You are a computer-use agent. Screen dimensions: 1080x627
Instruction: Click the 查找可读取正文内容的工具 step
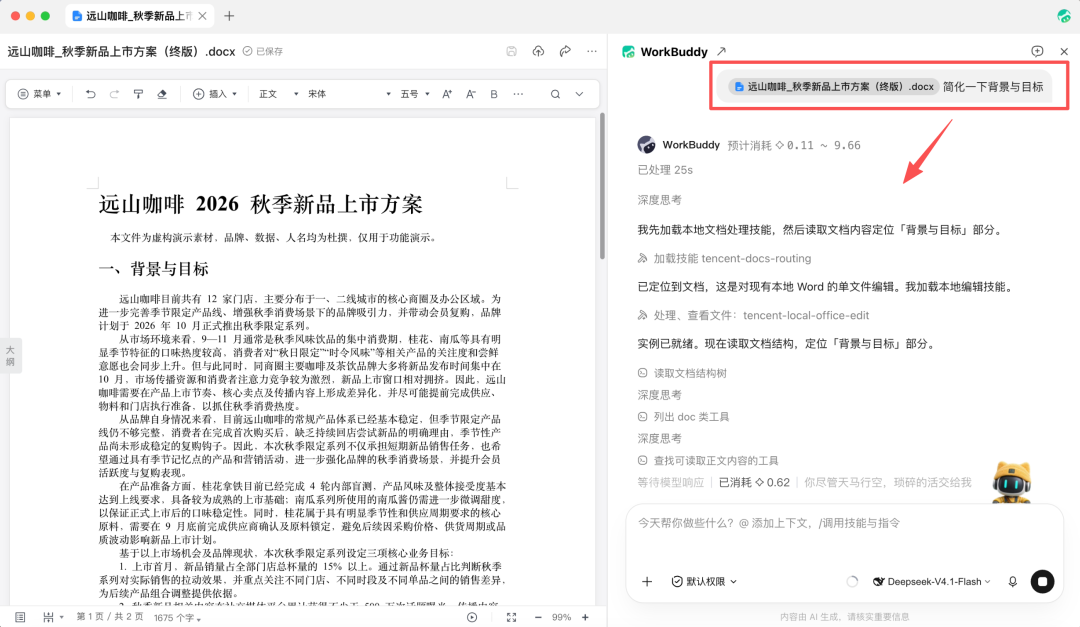[708, 460]
